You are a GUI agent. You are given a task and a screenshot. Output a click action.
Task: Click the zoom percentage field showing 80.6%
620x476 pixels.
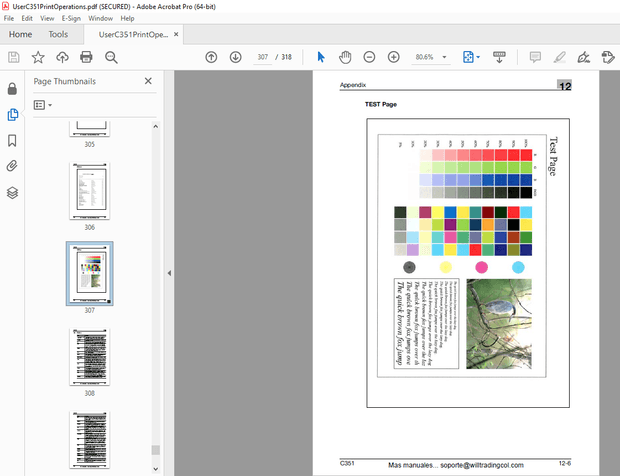[x=424, y=57]
